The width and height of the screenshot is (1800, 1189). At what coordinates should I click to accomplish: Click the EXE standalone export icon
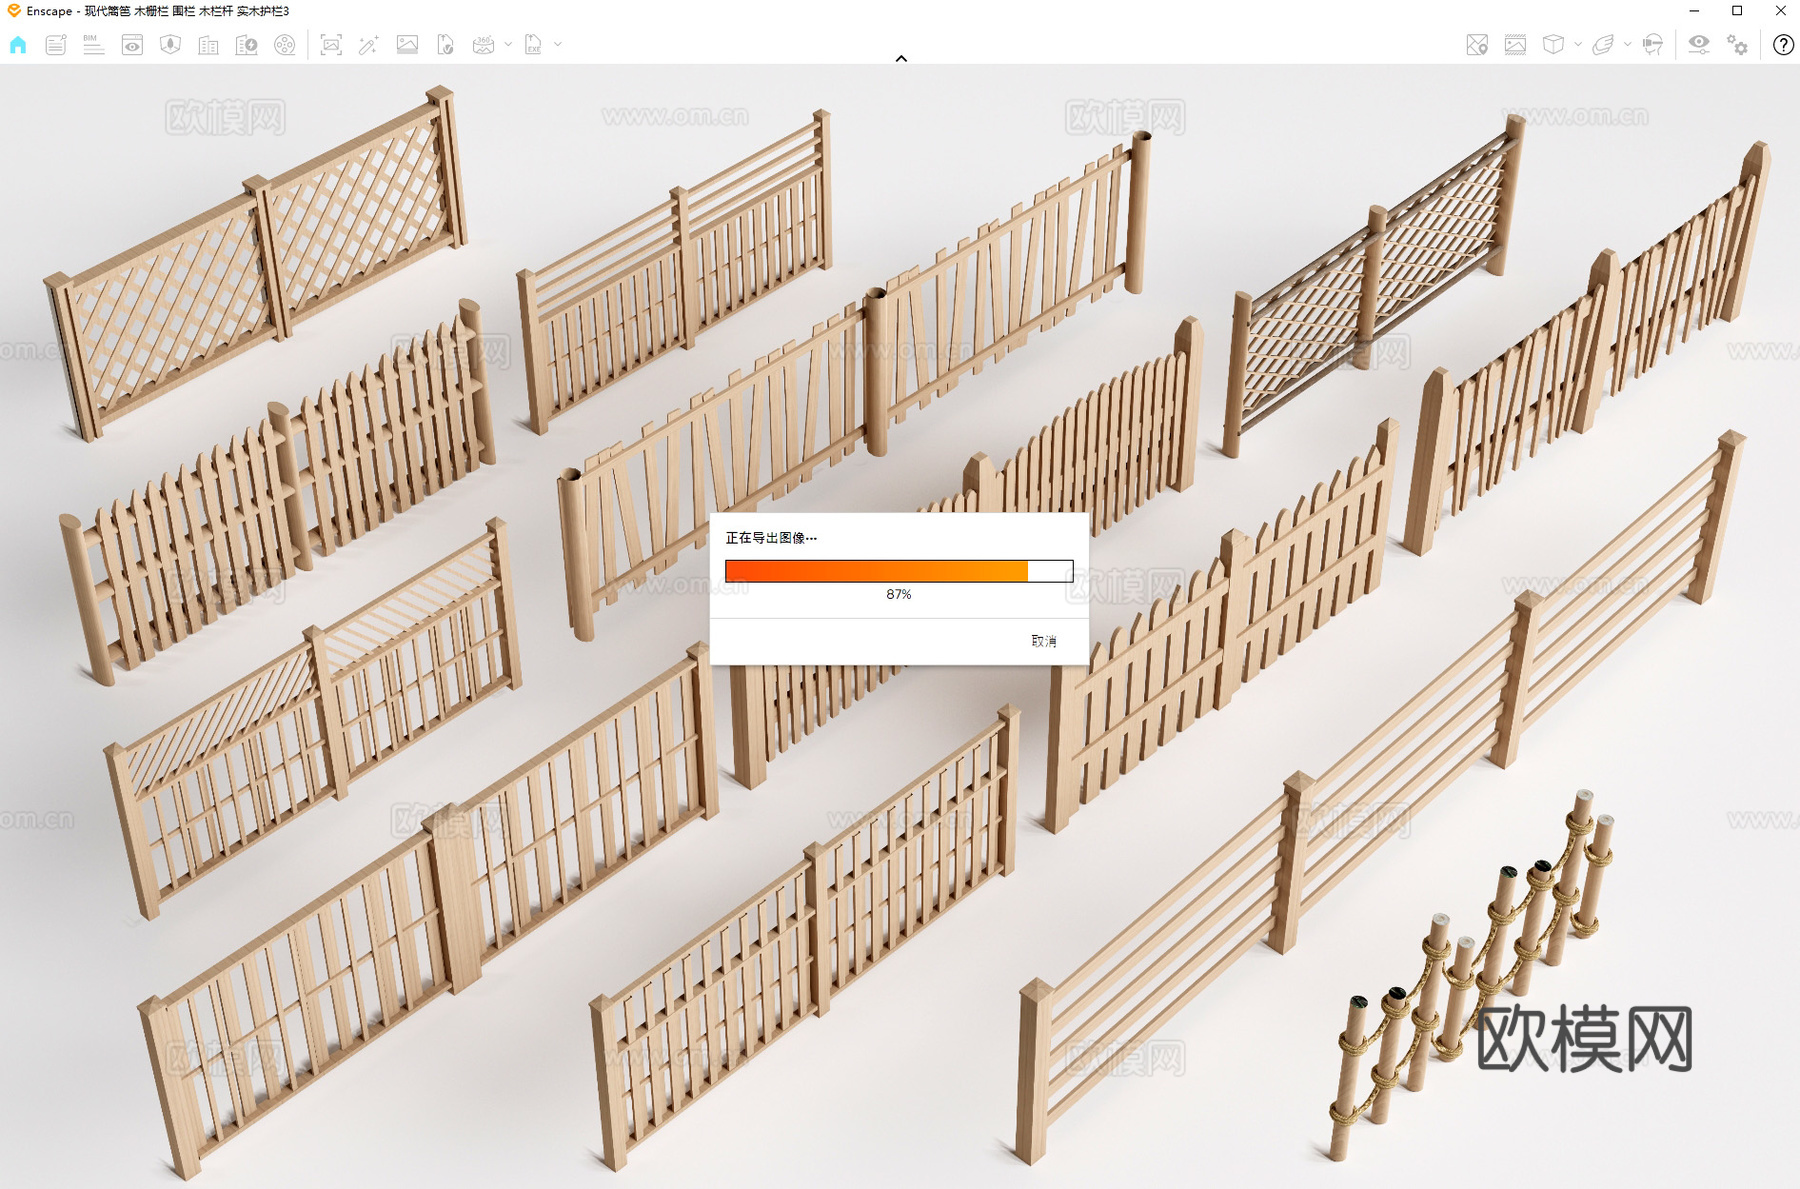pyautogui.click(x=533, y=45)
